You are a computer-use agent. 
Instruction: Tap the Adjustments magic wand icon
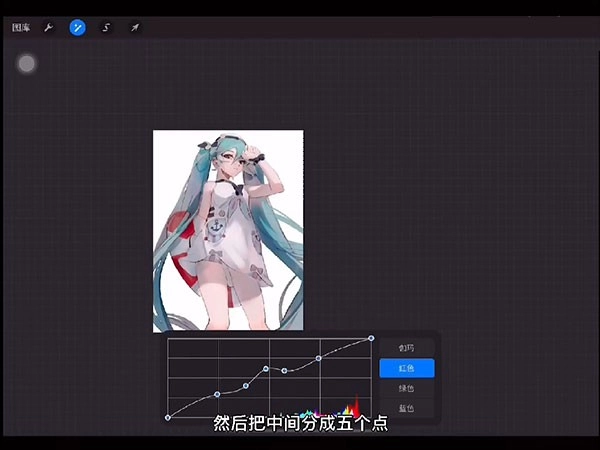point(77,28)
